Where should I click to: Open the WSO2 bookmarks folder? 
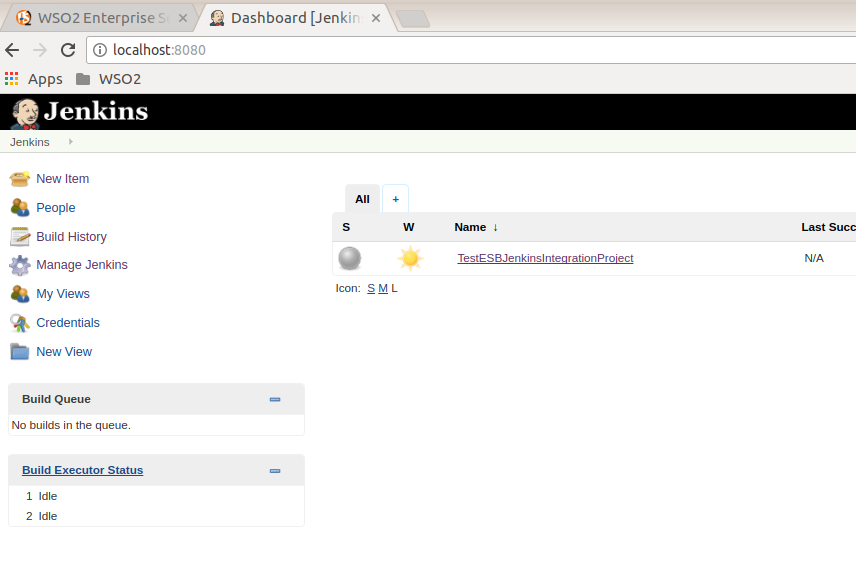tap(108, 79)
